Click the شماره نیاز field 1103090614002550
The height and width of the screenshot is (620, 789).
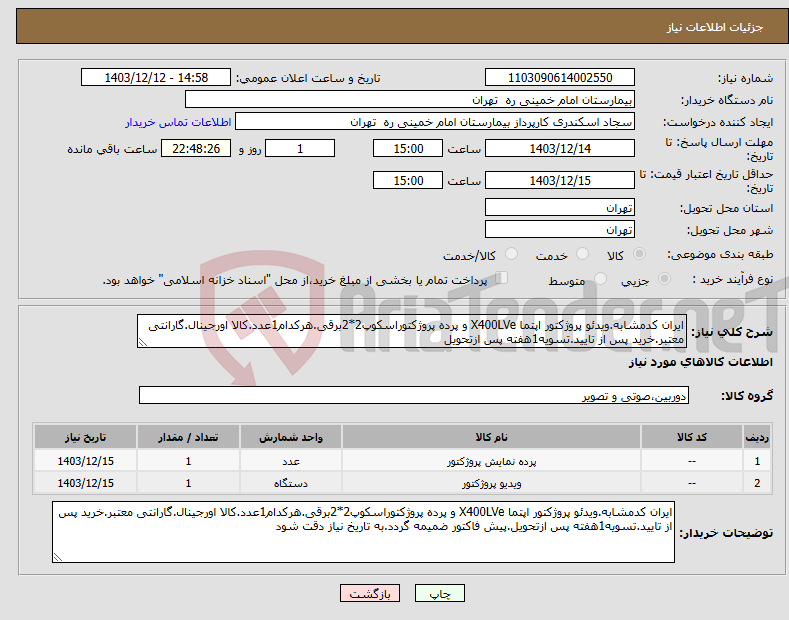pyautogui.click(x=560, y=78)
